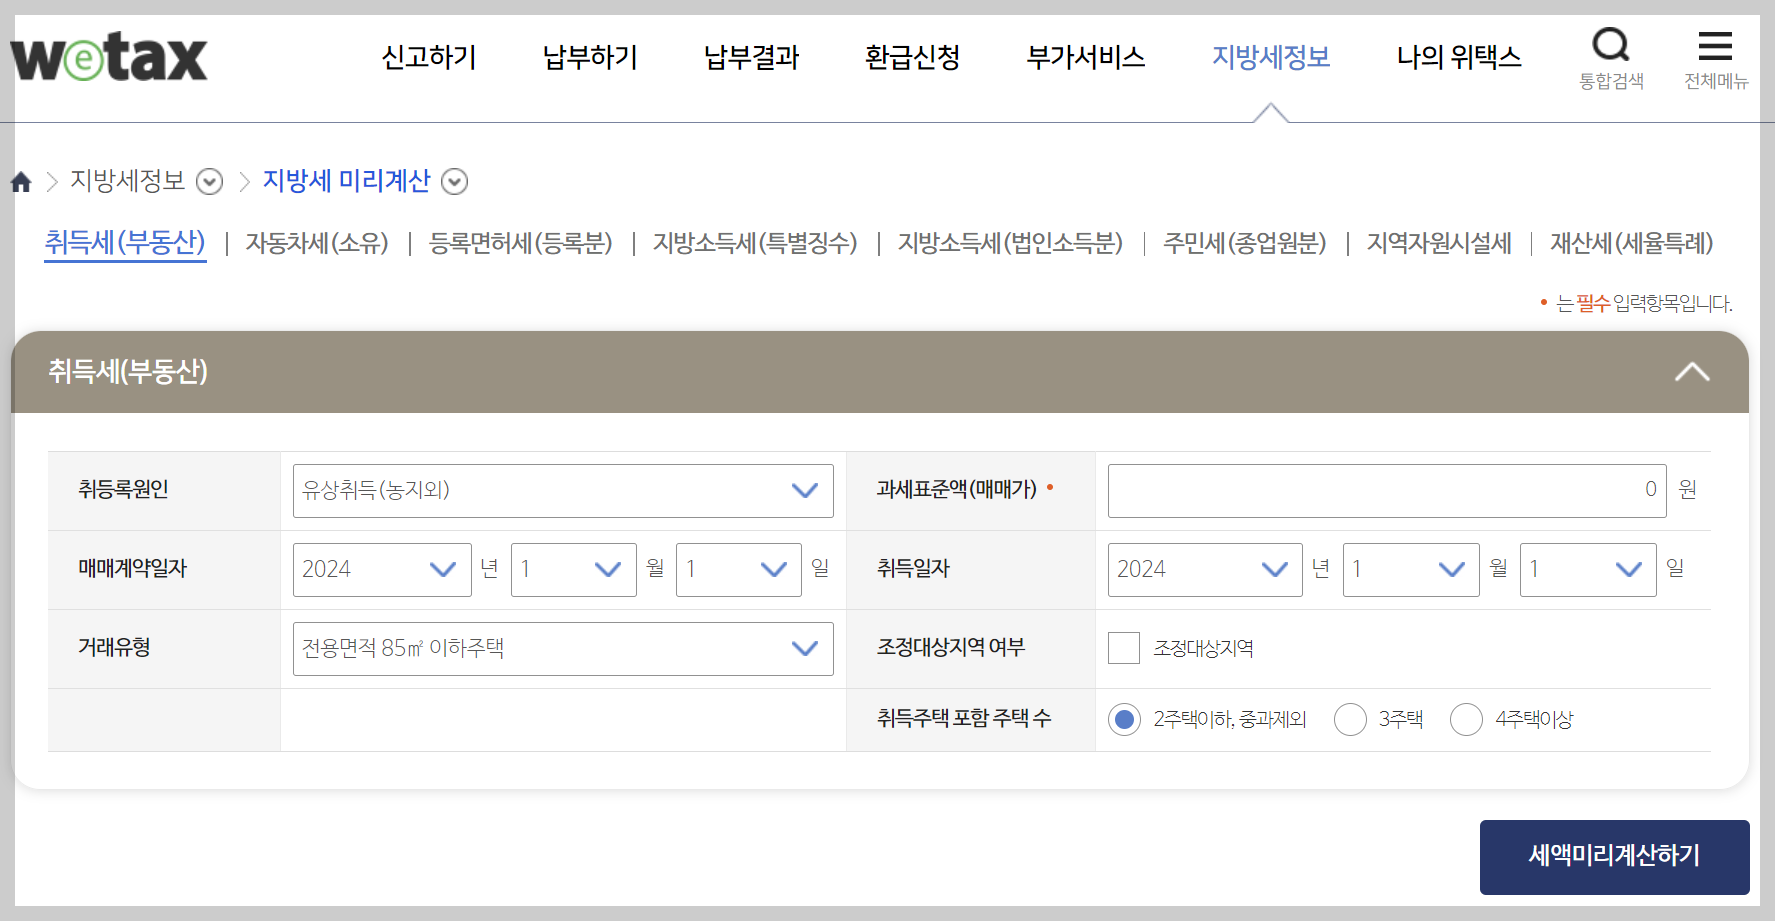This screenshot has height=921, width=1775.
Task: Switch to 지방소득세(법인소득분) tab
Action: coord(1010,243)
